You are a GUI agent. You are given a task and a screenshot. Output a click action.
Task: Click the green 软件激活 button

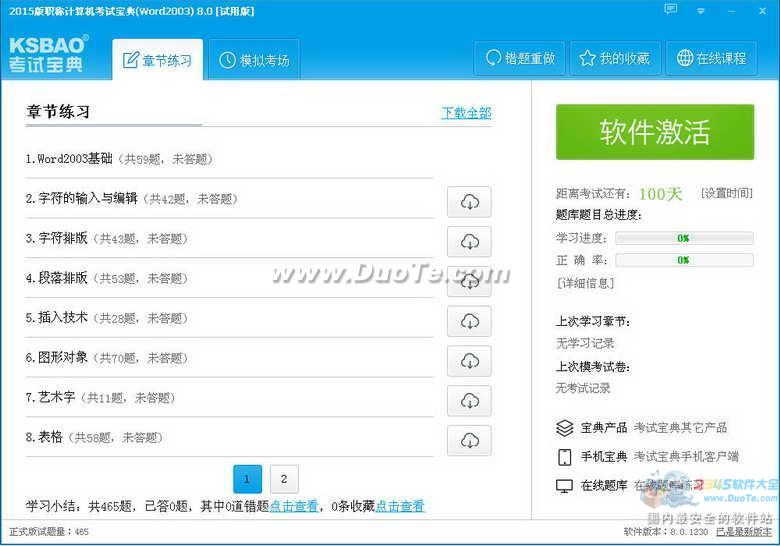[655, 132]
